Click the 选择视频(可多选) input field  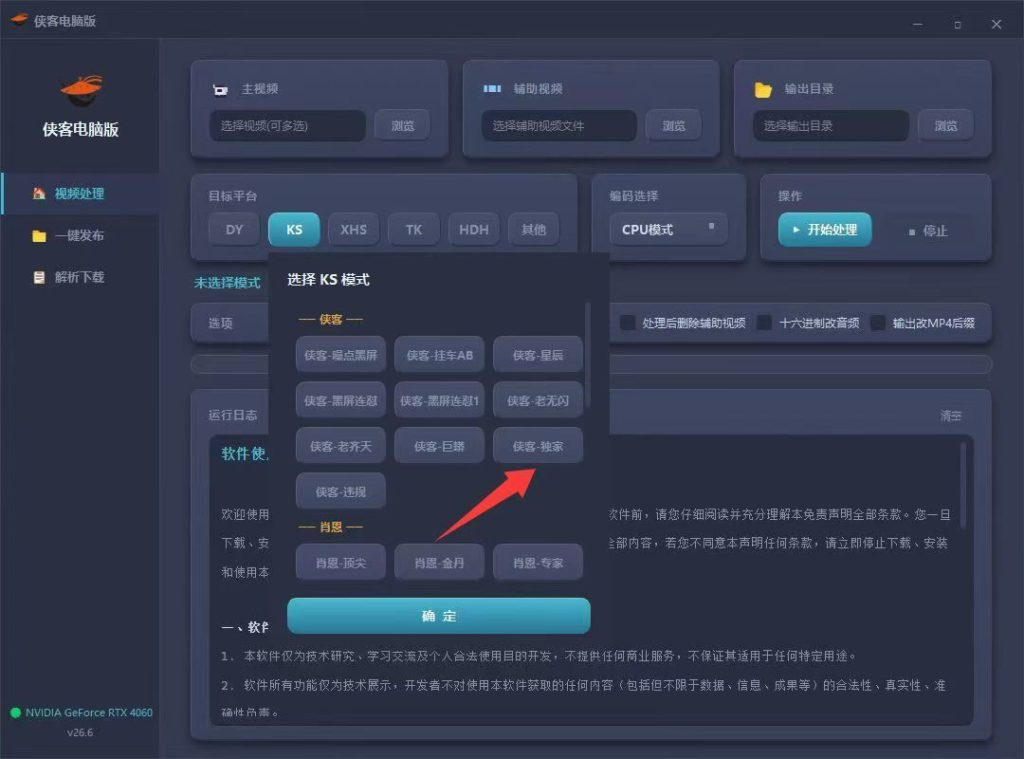tap(287, 125)
